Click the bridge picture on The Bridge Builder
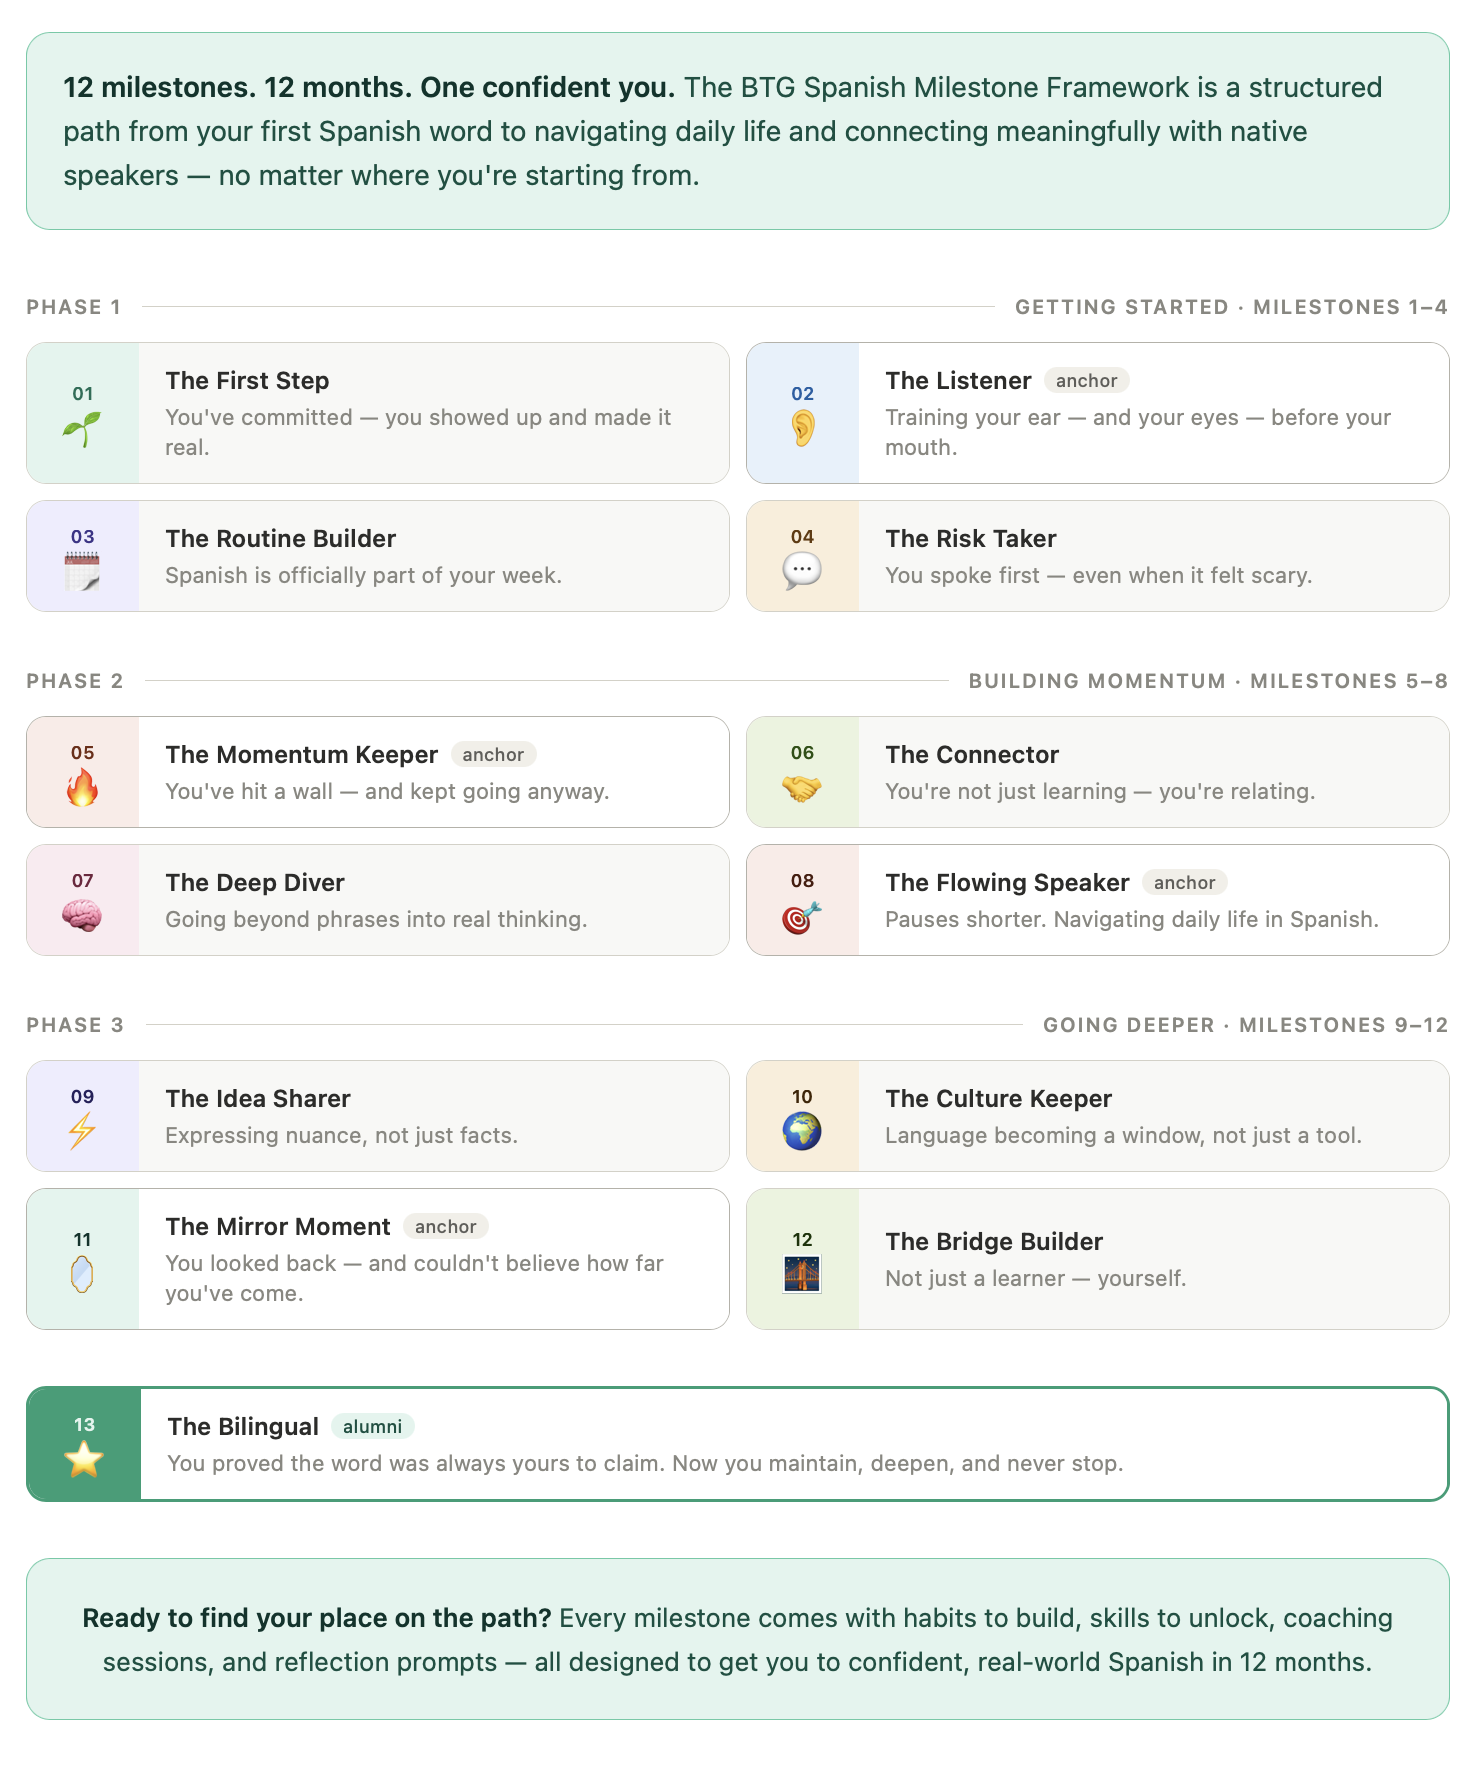This screenshot has height=1781, width=1475. click(x=802, y=1275)
